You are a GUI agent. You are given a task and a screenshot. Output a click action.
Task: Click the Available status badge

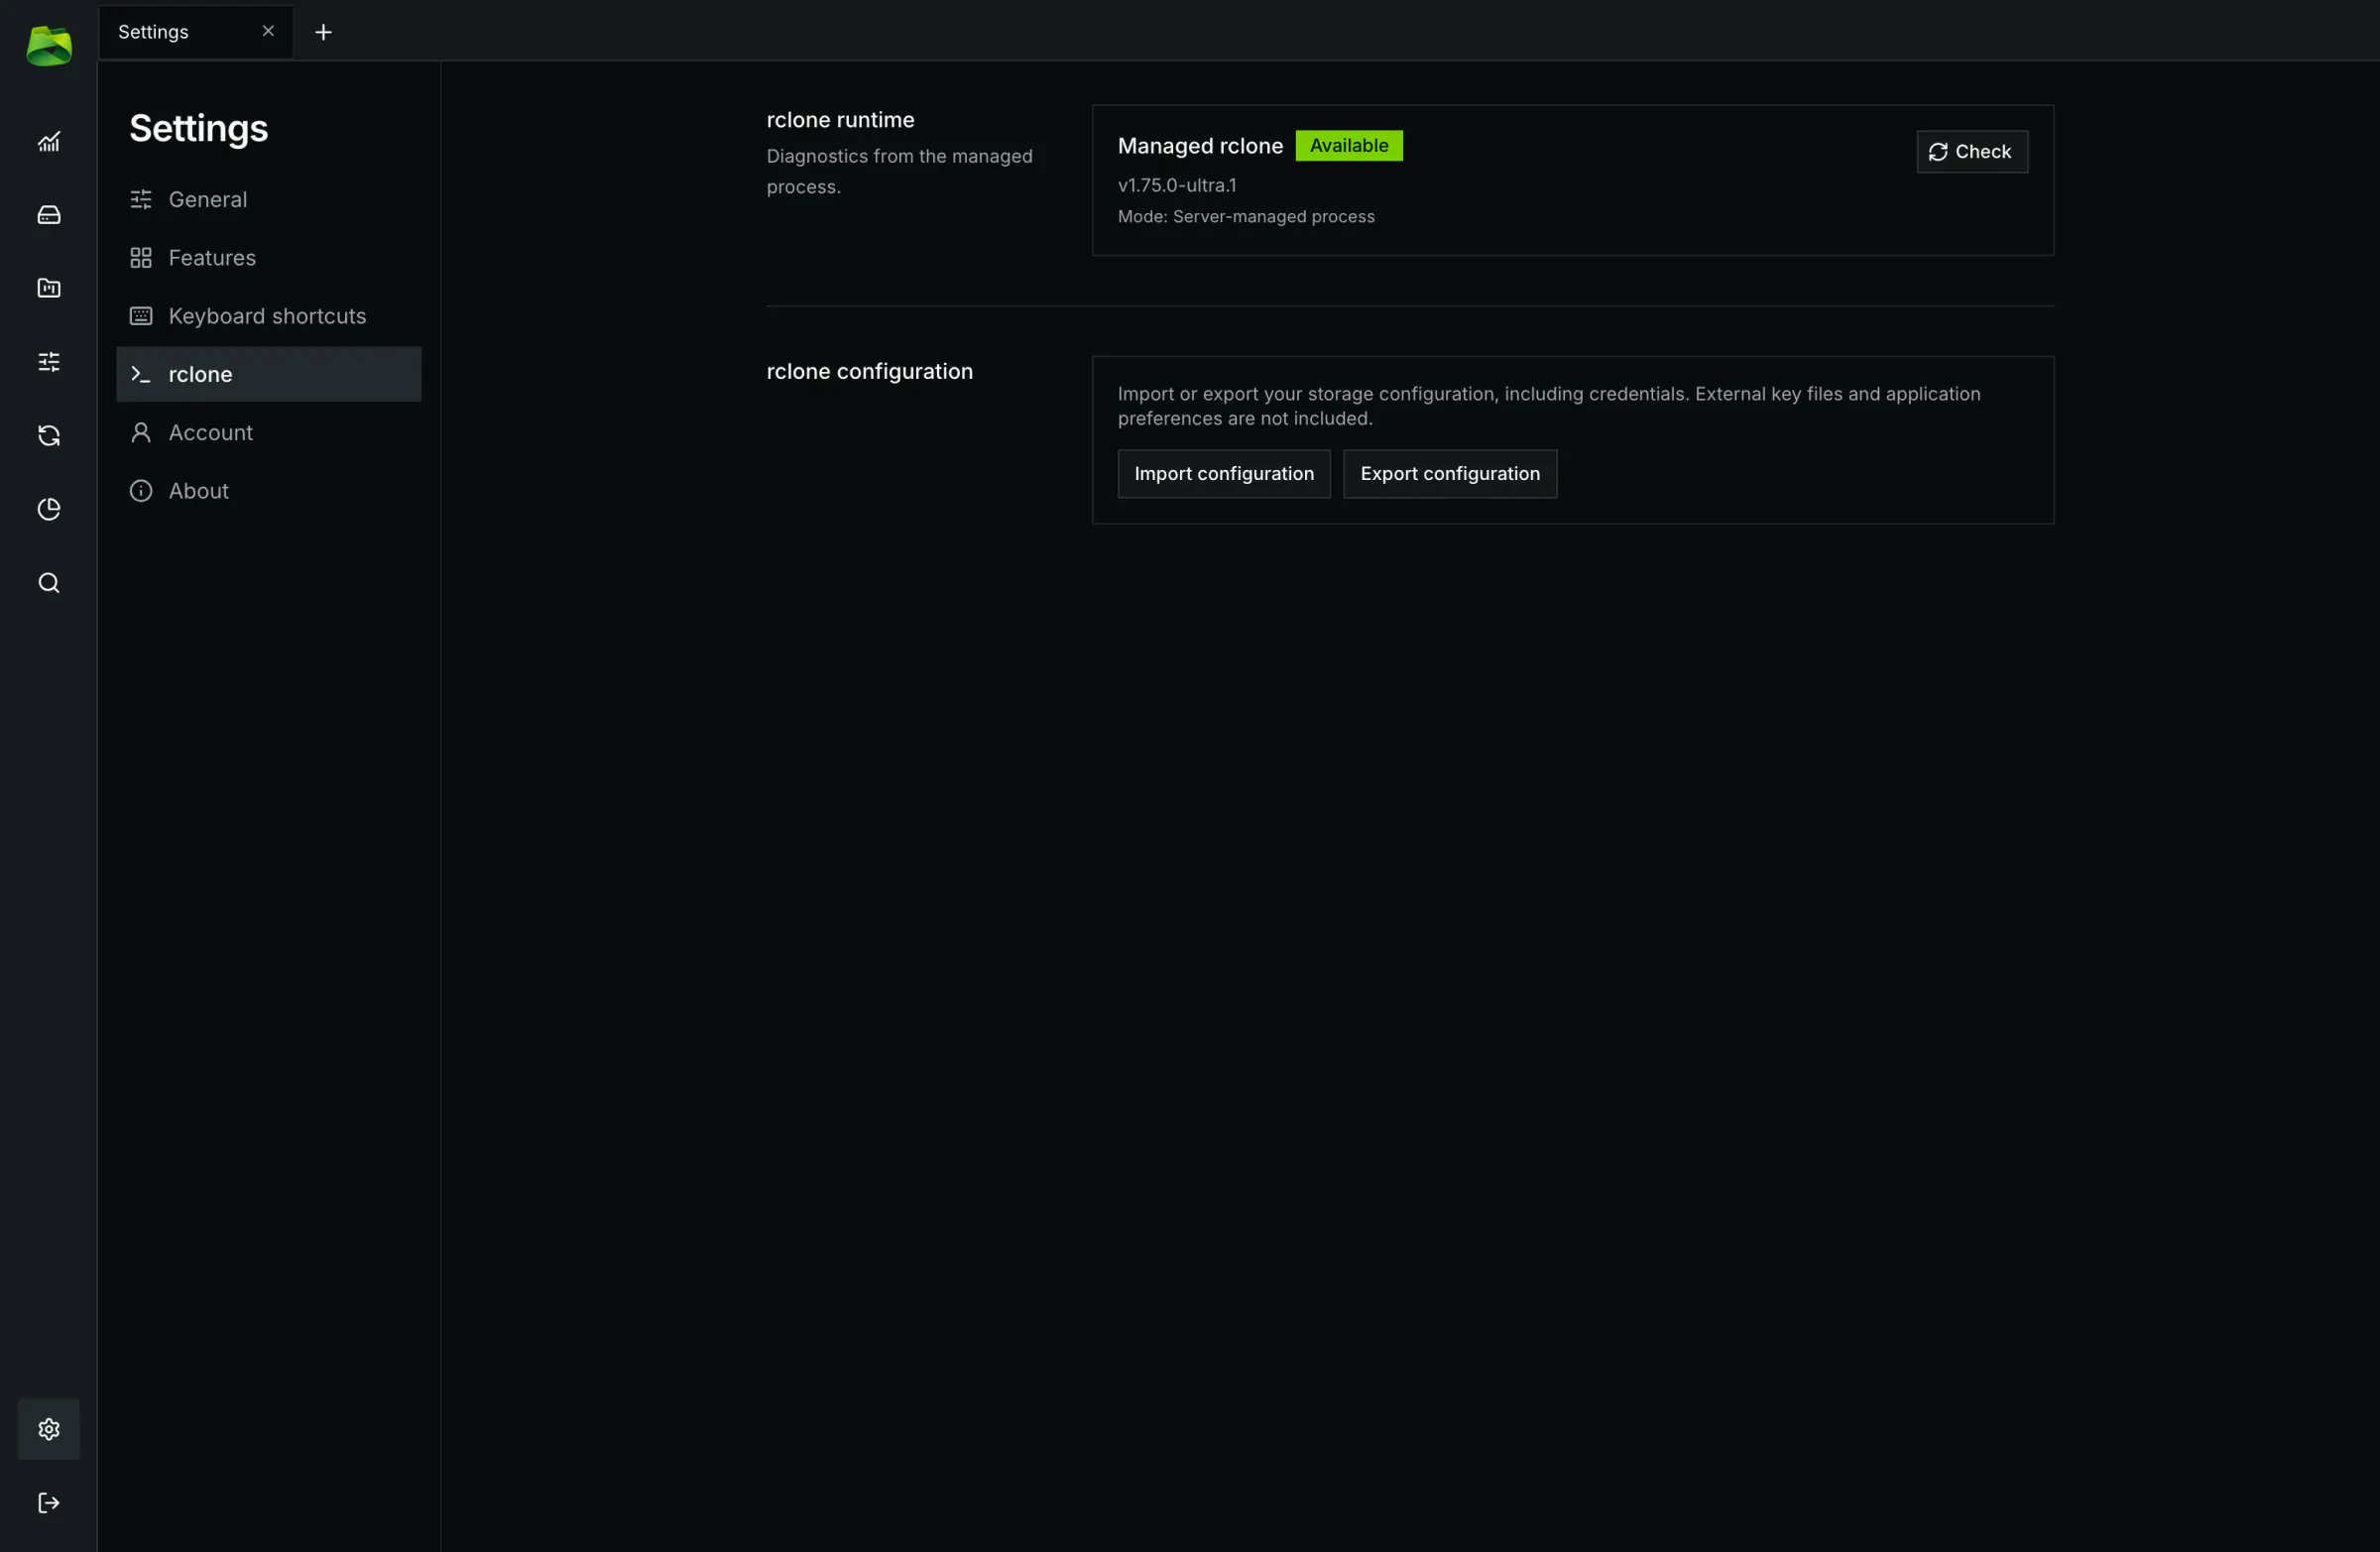(1348, 146)
